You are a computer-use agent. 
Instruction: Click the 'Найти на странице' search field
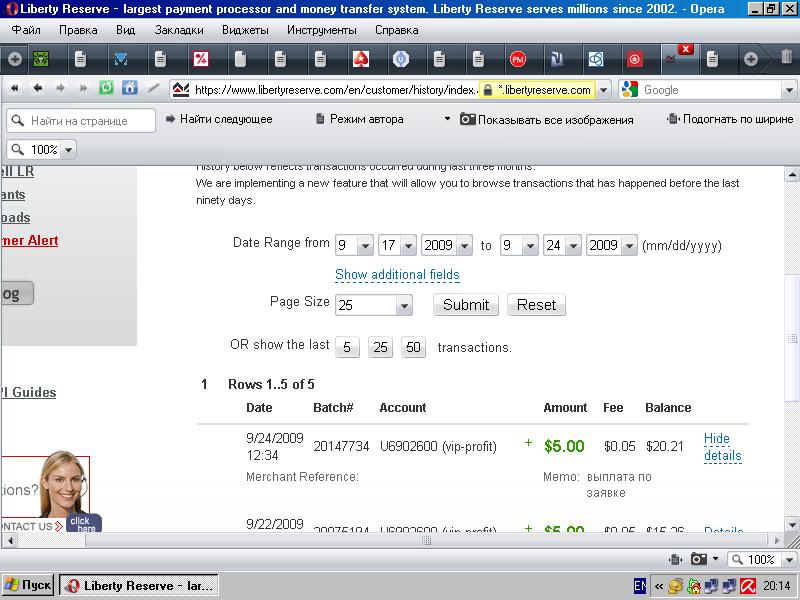click(x=81, y=121)
